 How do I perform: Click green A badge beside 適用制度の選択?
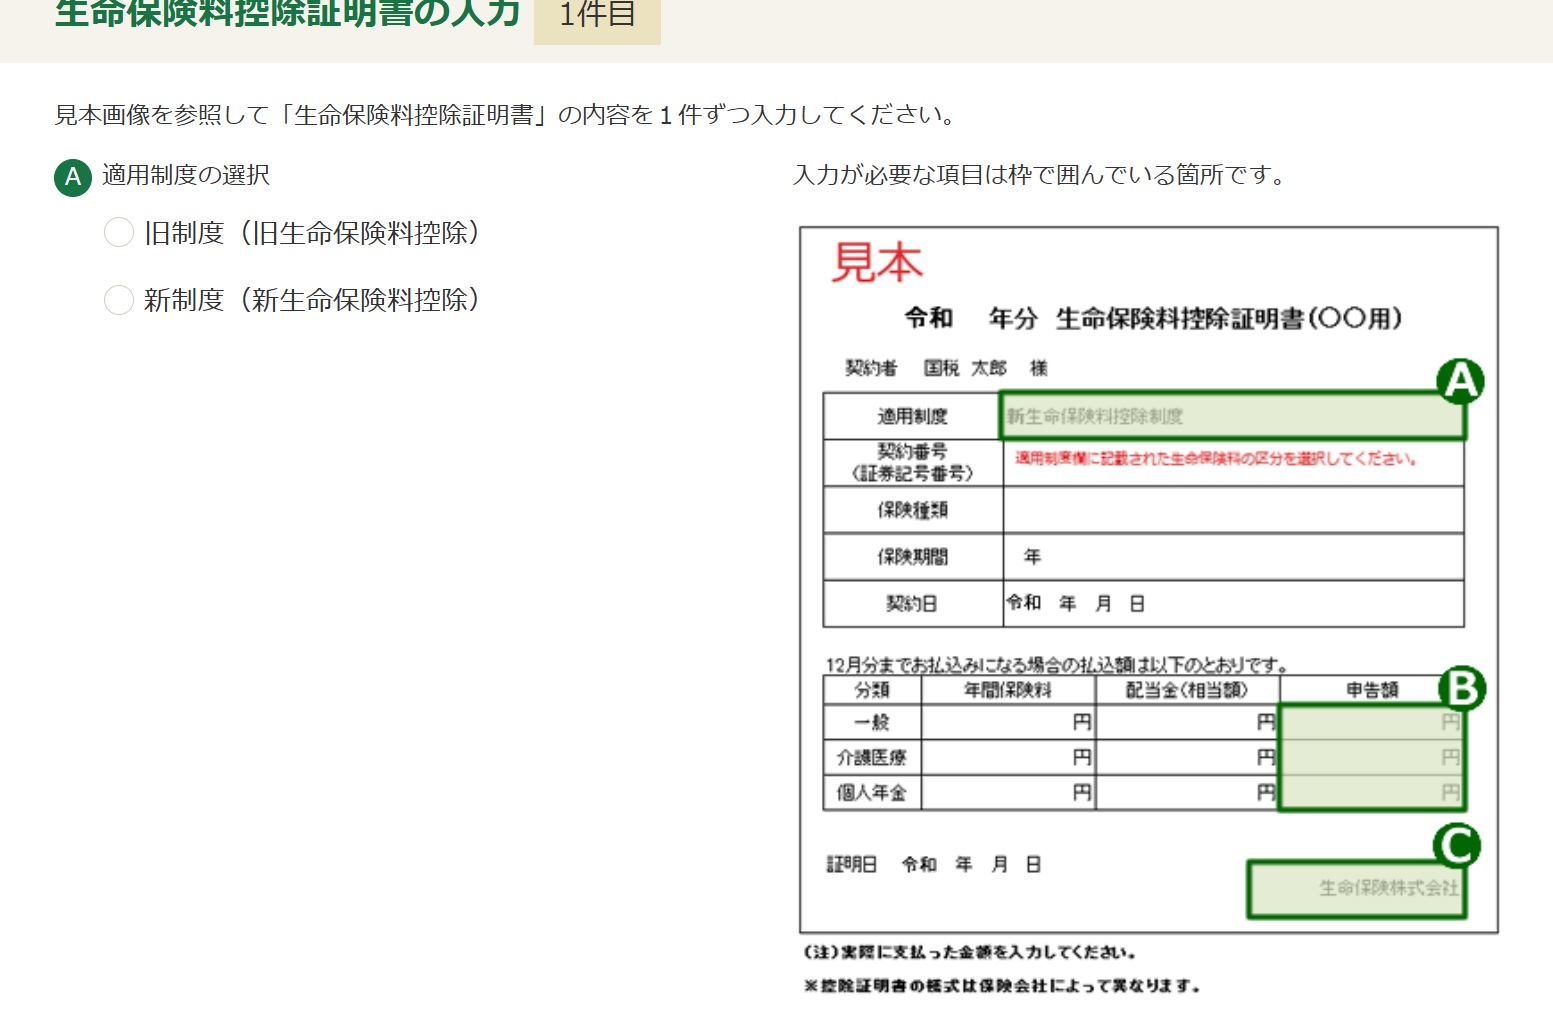(73, 177)
